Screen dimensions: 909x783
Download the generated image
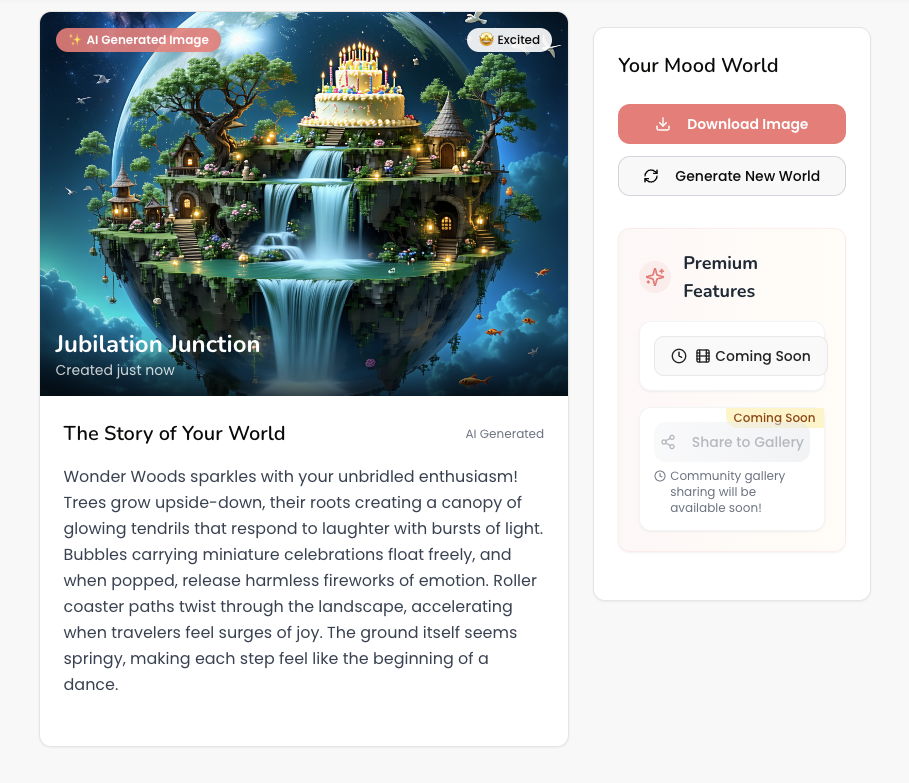(x=732, y=124)
